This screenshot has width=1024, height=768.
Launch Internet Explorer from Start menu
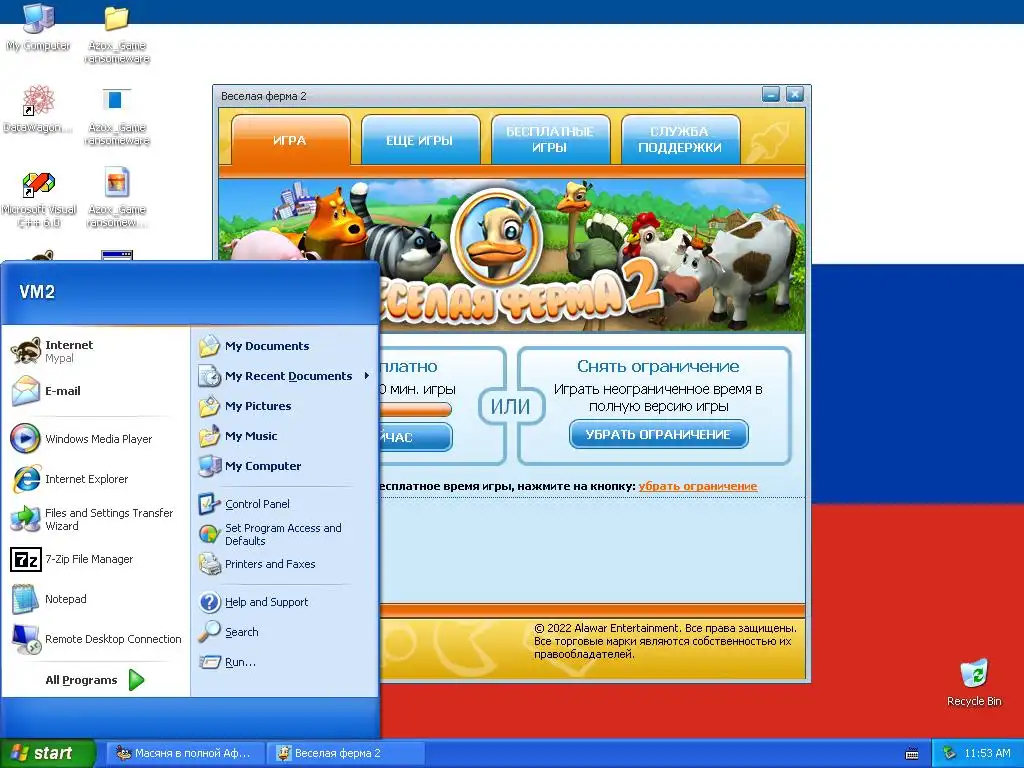(x=95, y=479)
